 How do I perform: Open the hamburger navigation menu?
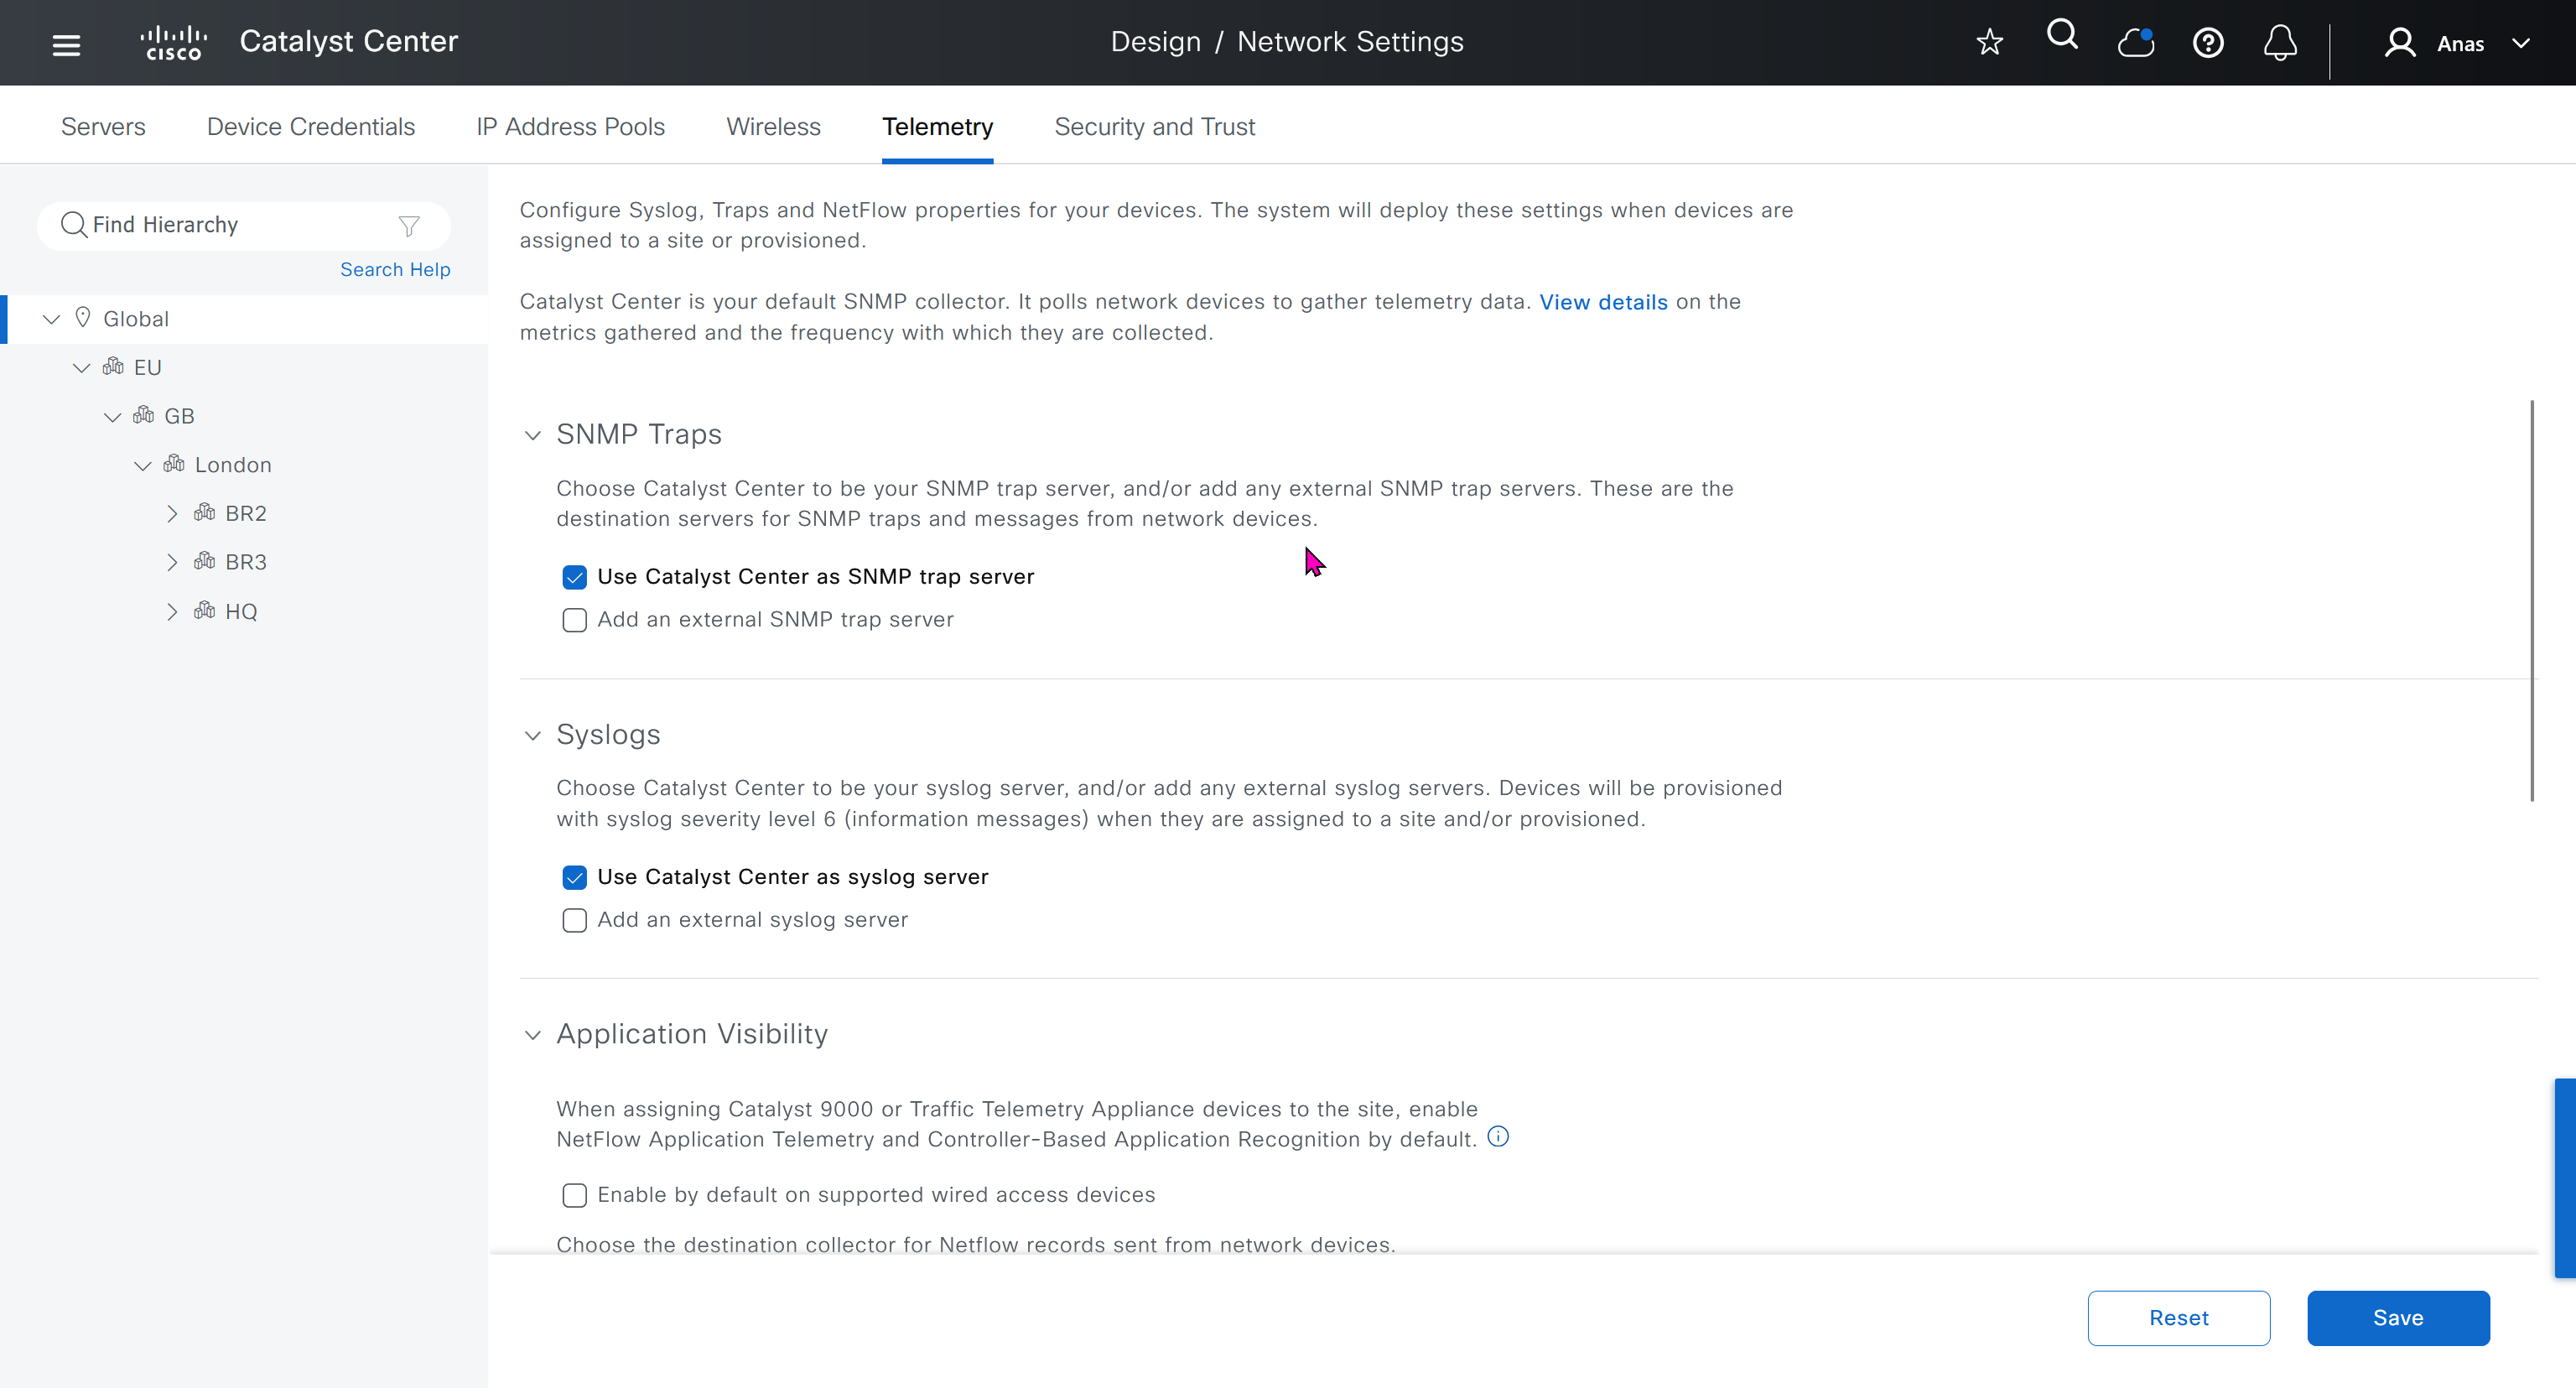coord(66,44)
